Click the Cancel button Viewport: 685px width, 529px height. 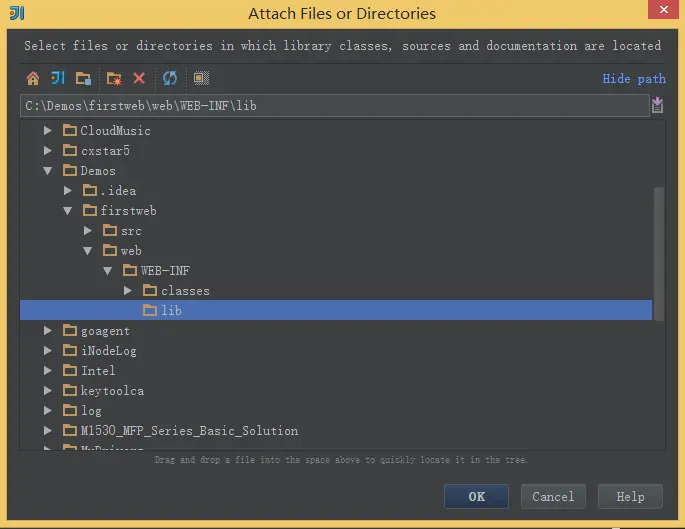click(553, 497)
